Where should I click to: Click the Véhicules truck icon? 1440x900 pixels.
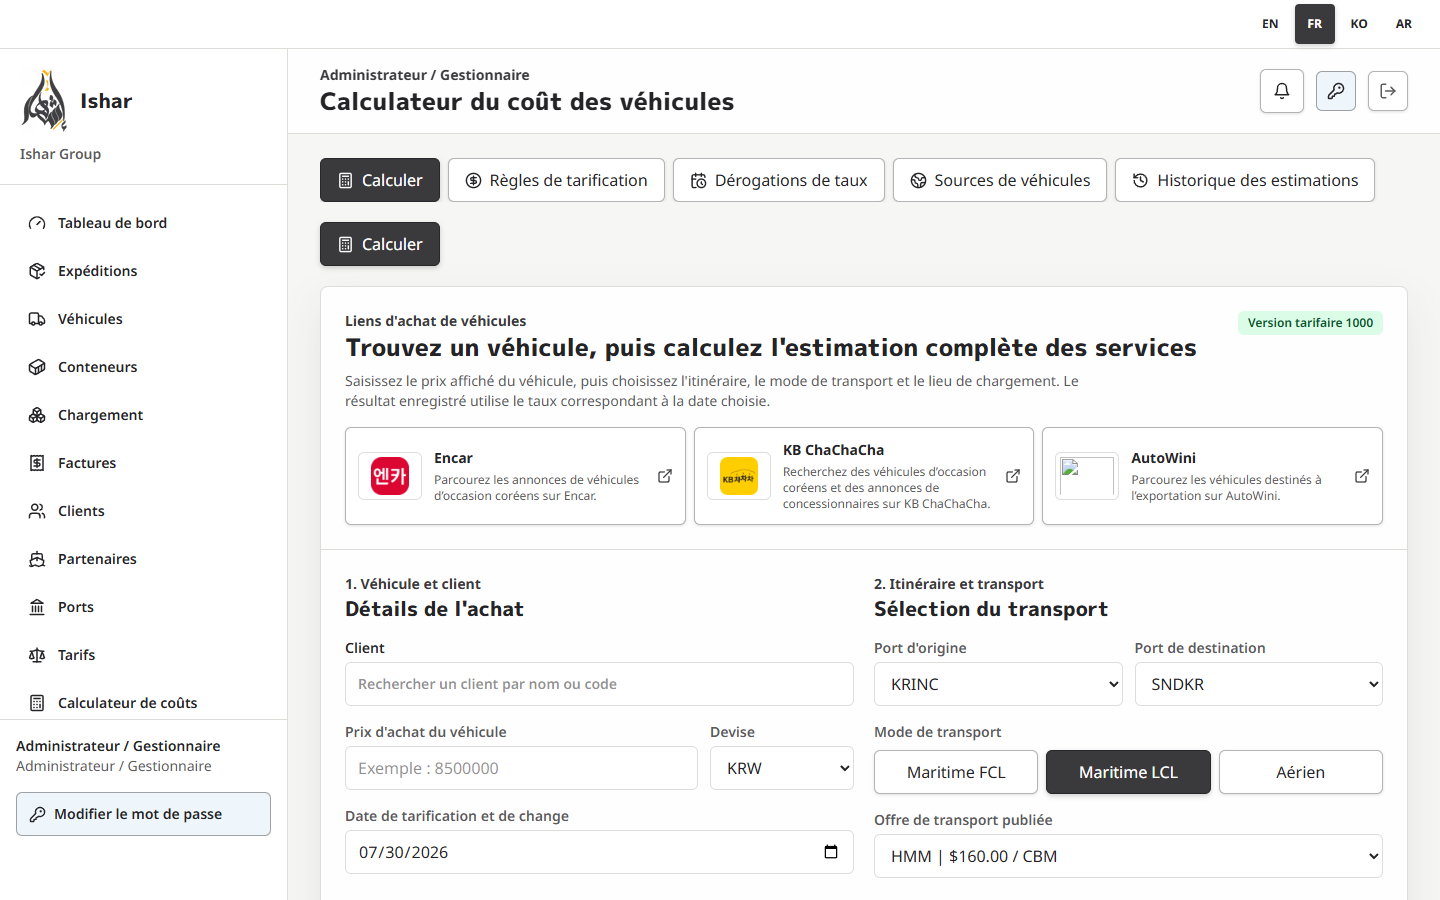tap(37, 319)
